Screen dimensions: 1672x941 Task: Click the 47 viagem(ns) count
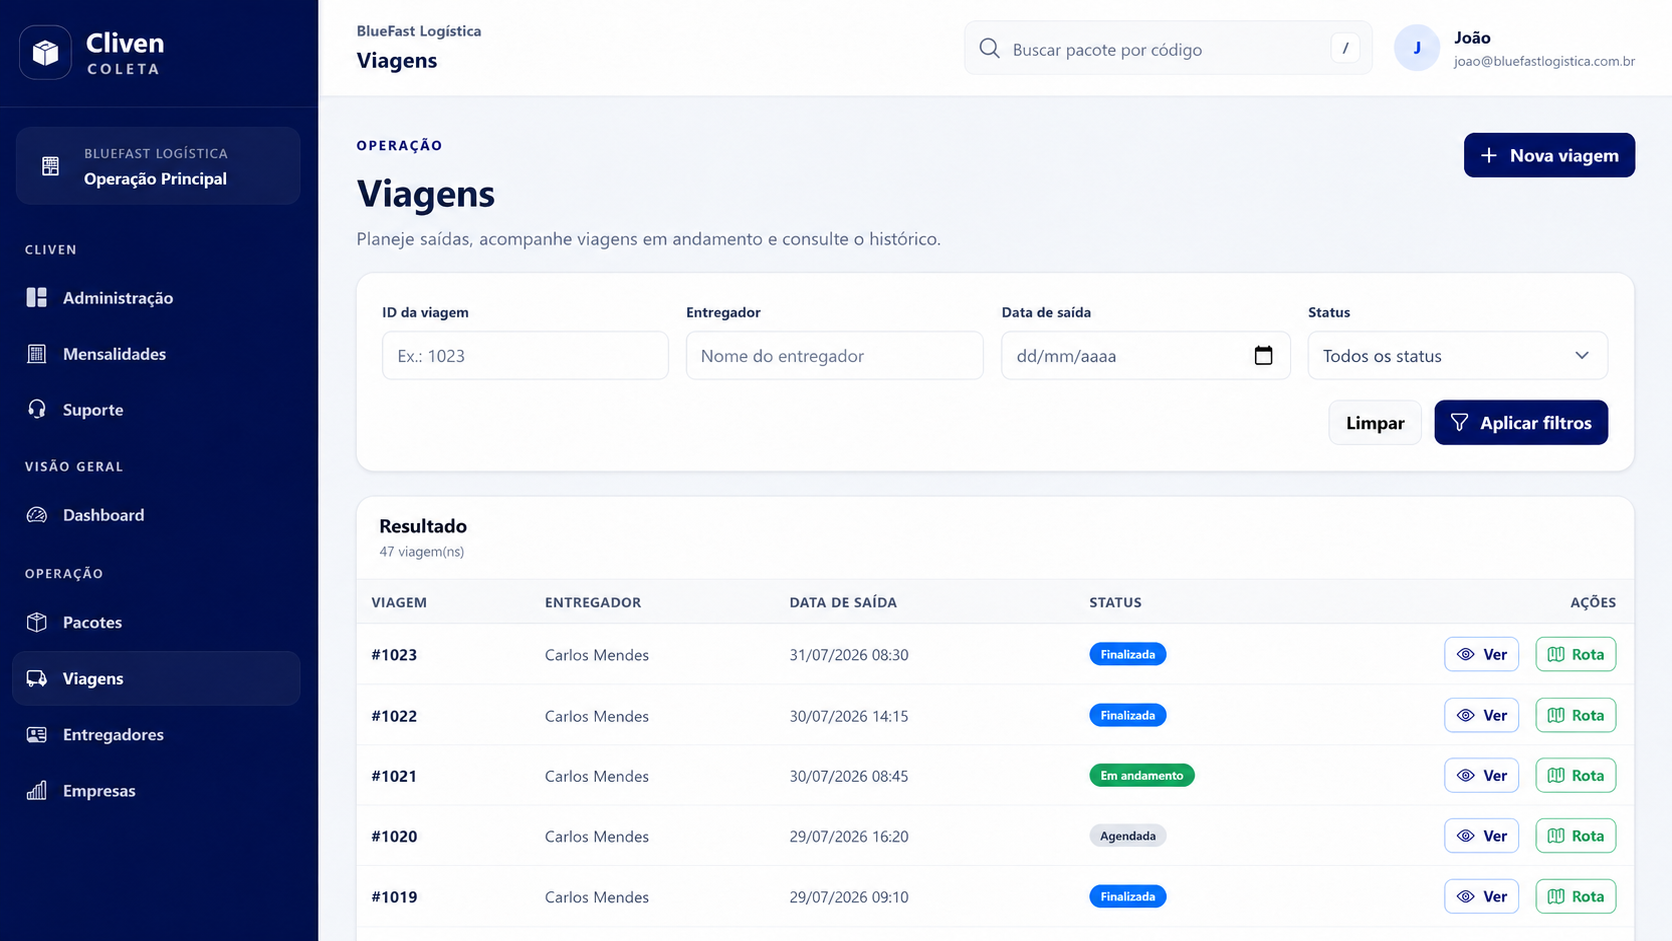click(422, 551)
